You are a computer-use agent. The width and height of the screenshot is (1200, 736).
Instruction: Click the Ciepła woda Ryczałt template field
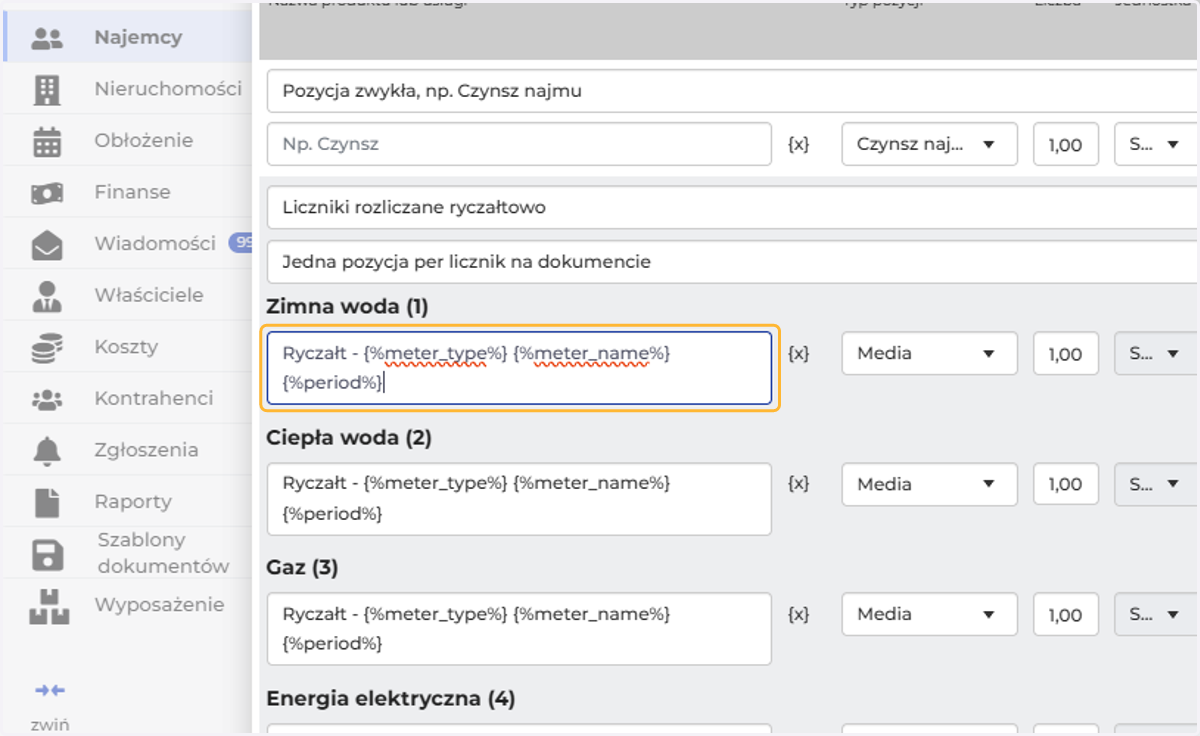[x=519, y=498]
